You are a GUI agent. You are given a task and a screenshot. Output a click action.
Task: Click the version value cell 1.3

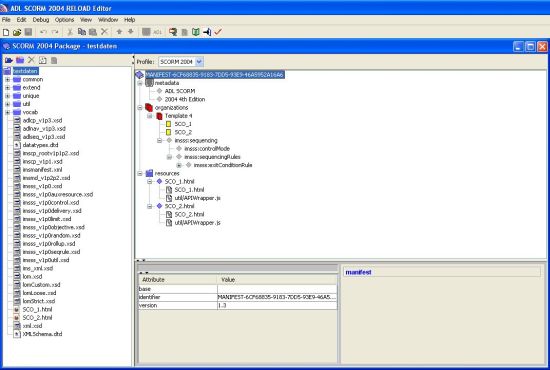pos(277,305)
